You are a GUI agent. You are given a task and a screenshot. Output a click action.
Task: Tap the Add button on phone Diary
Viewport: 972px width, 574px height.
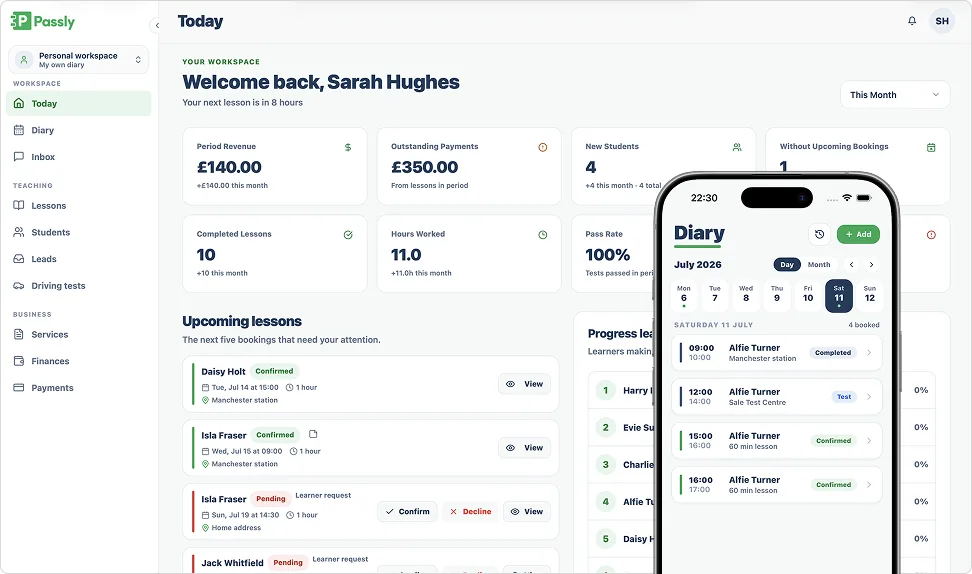tap(859, 234)
